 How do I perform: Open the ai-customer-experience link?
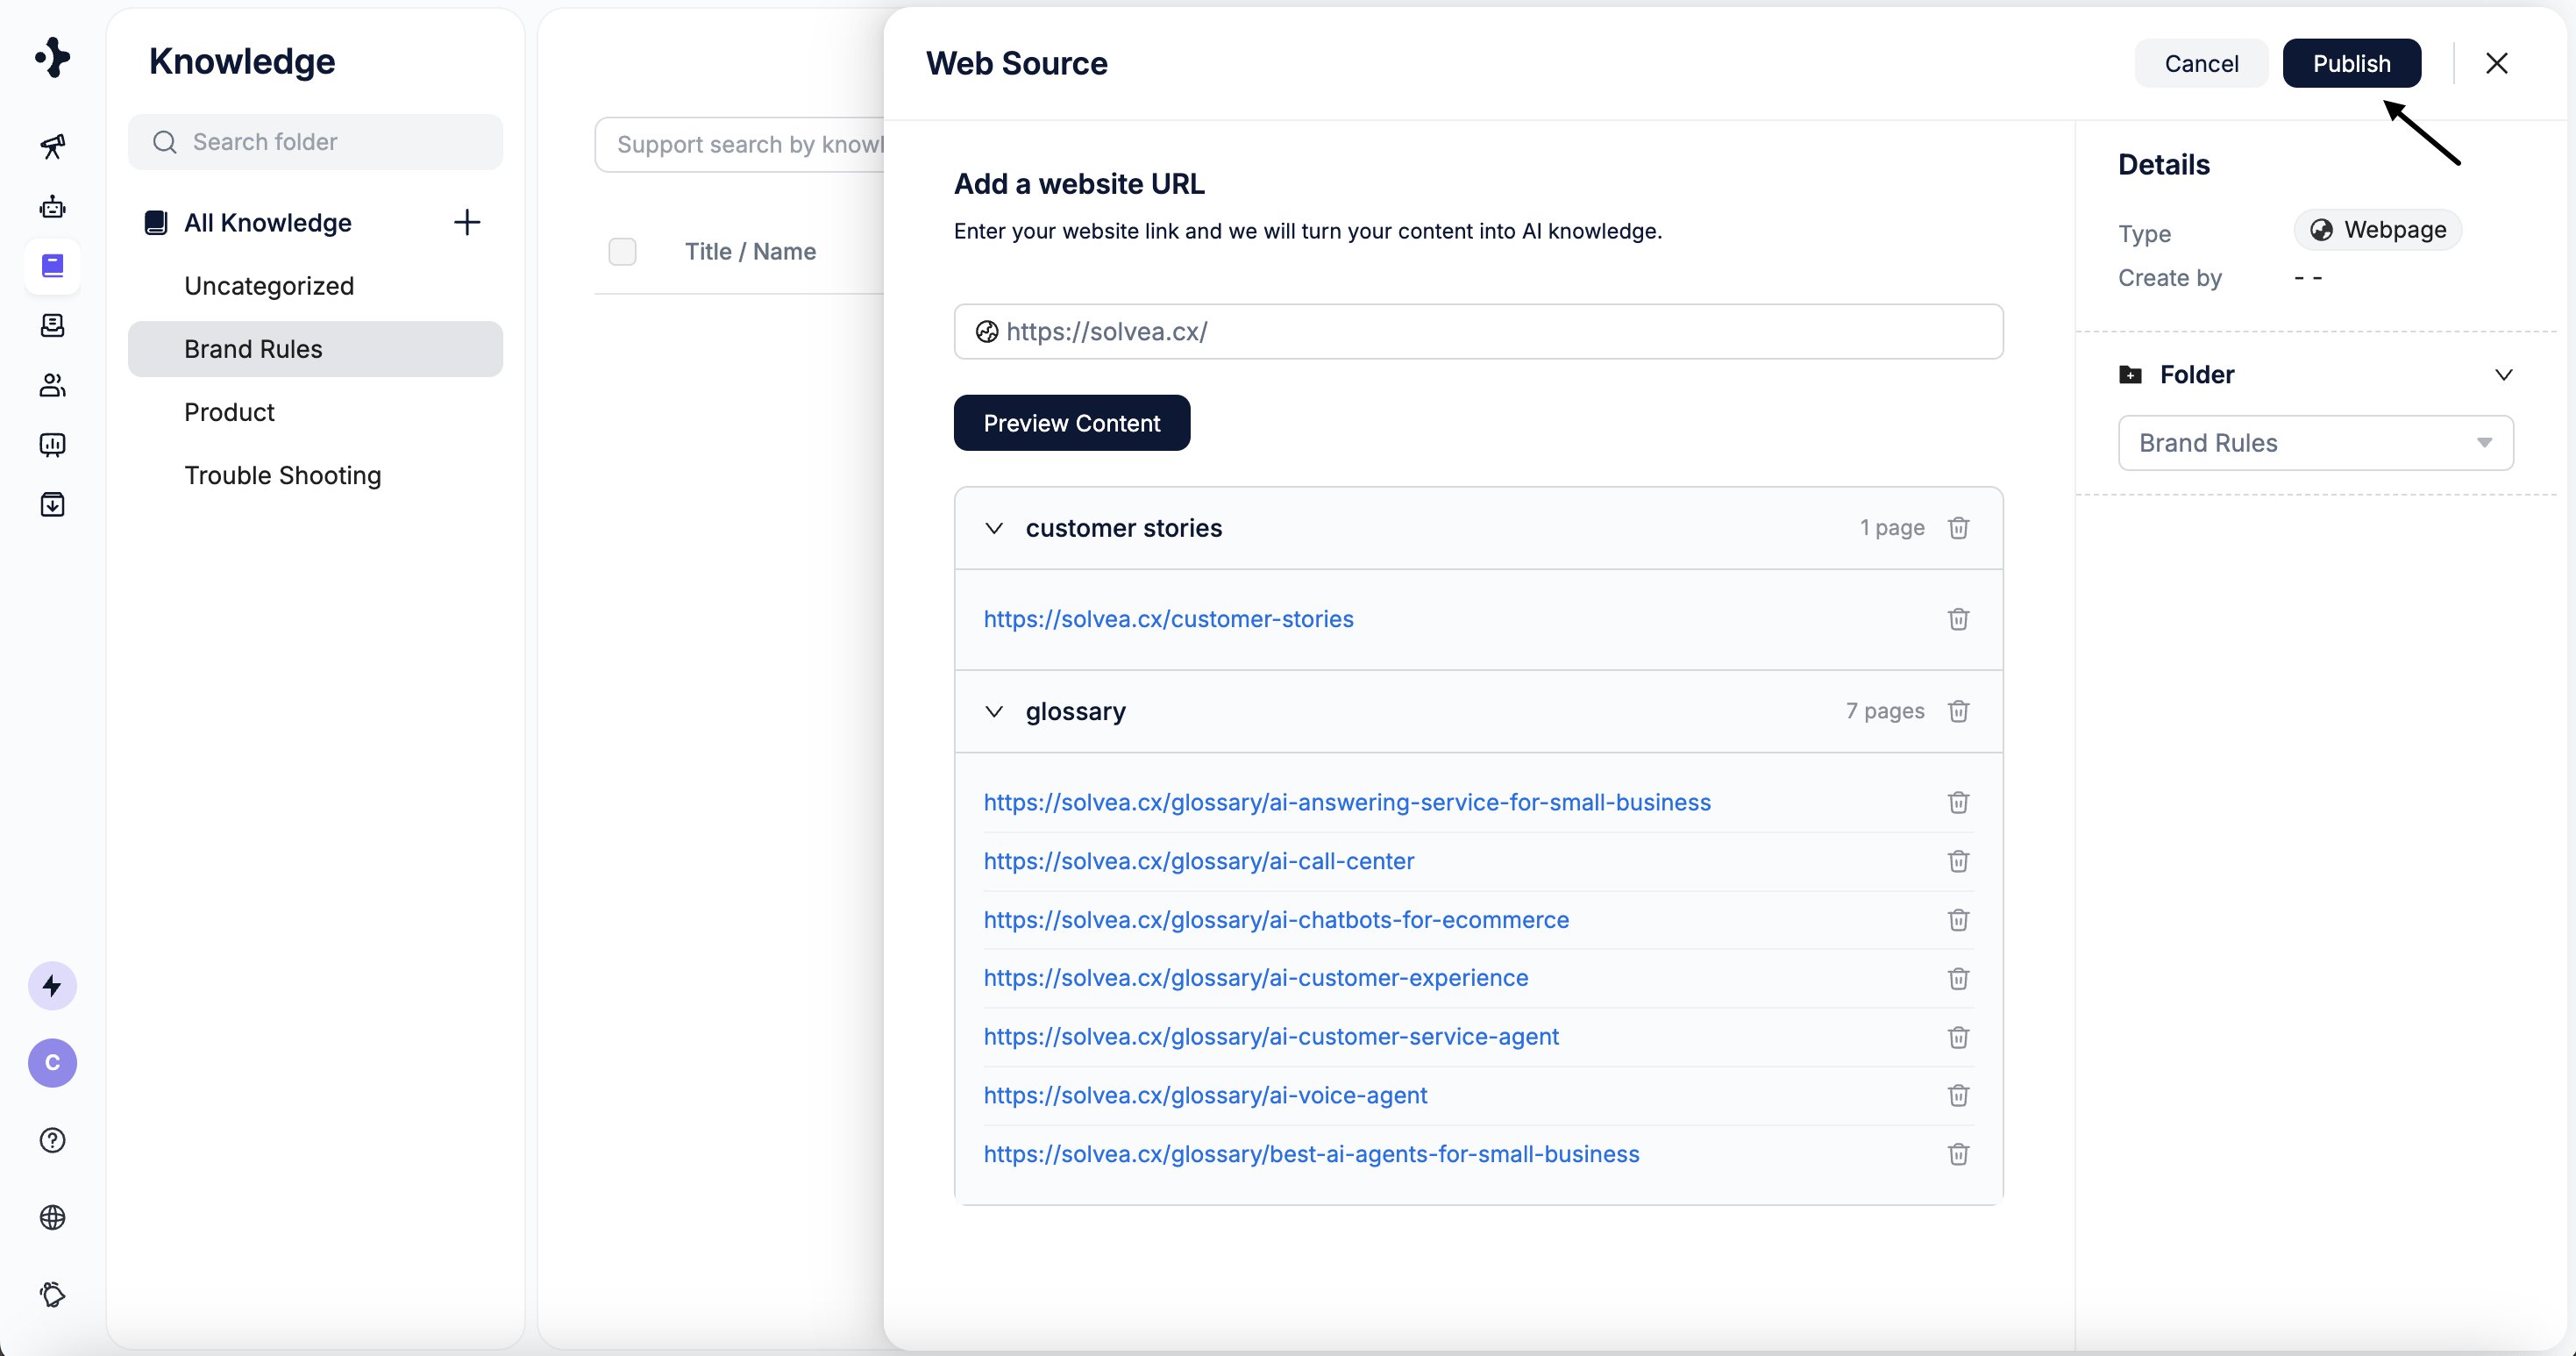pyautogui.click(x=1256, y=978)
